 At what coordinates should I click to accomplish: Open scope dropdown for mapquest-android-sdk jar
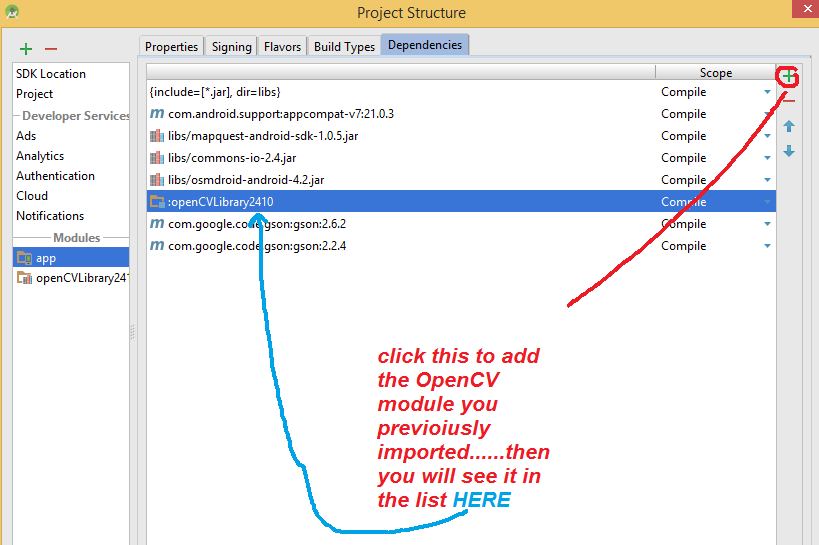point(767,136)
